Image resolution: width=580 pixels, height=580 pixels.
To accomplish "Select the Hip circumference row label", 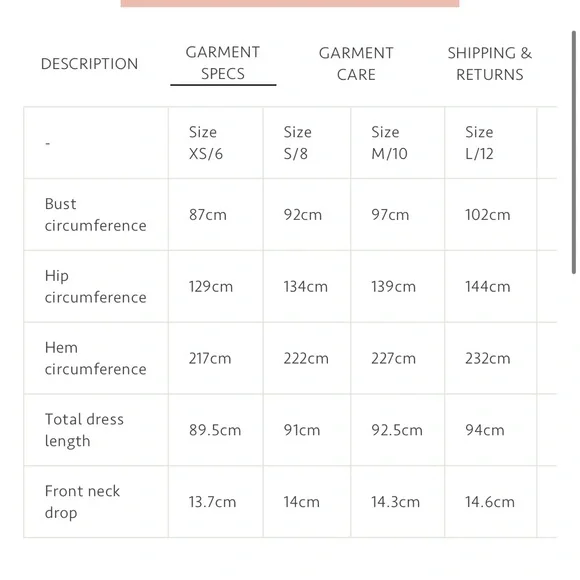I will 95,286.
